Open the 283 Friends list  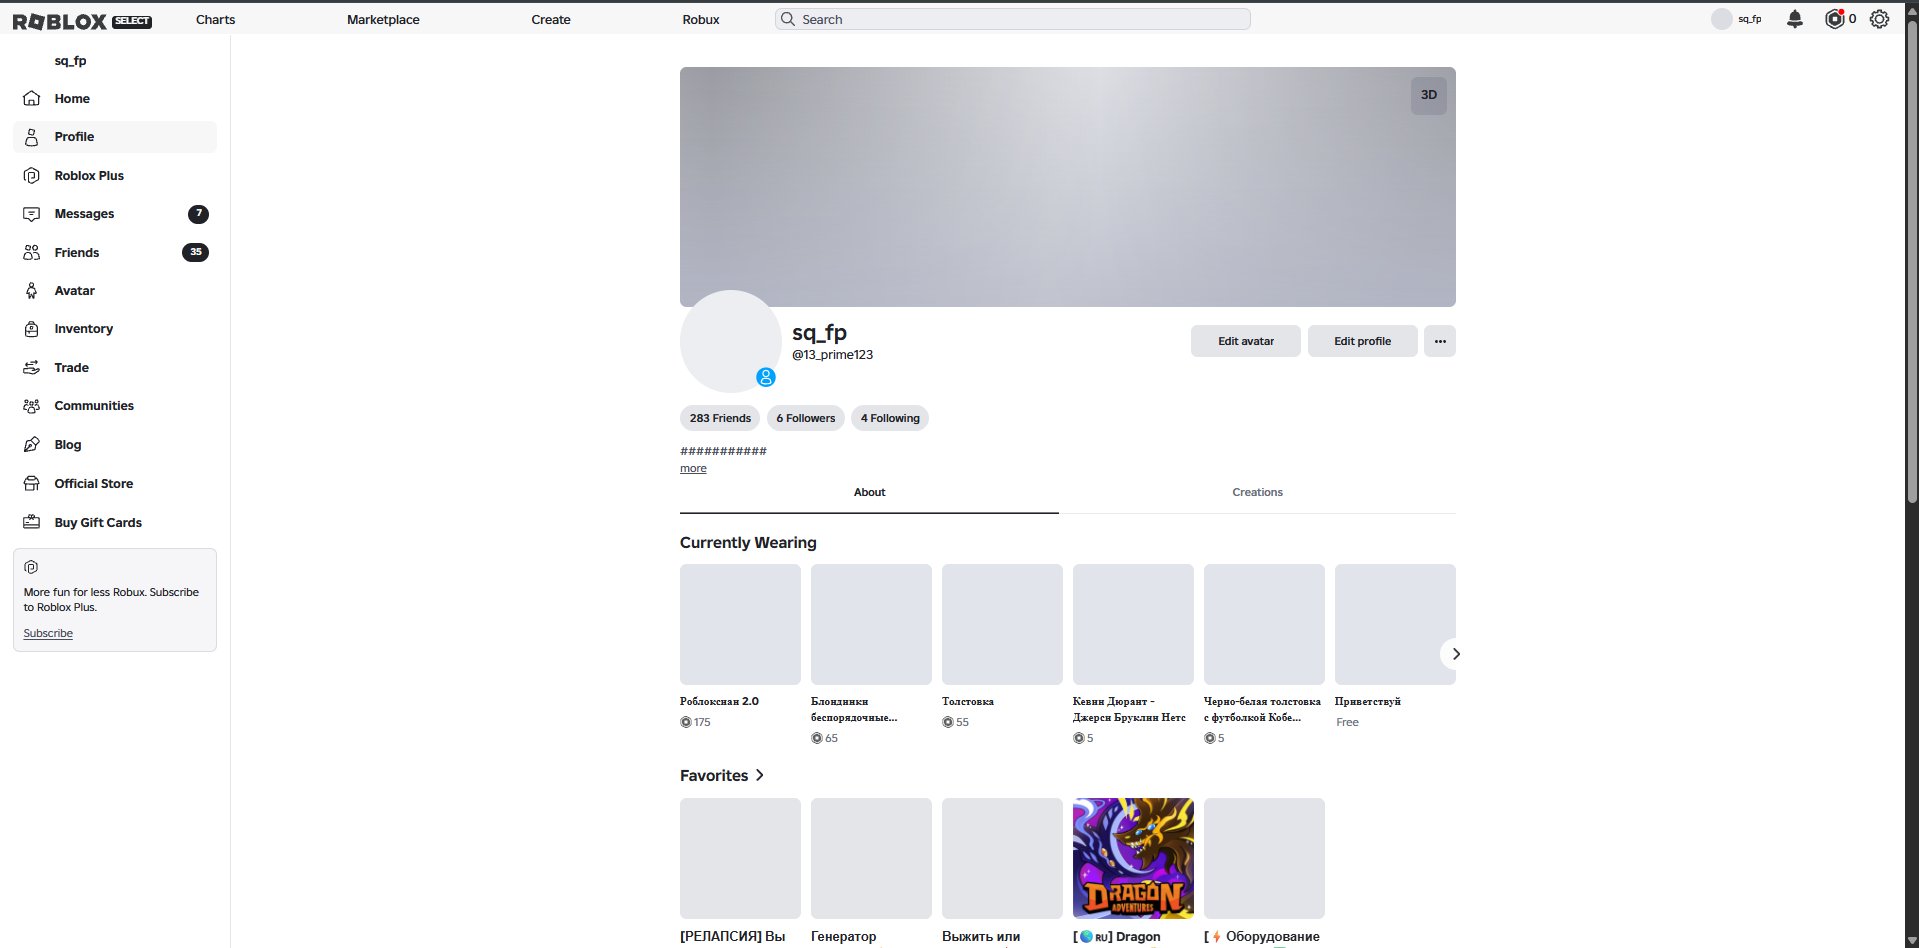[x=720, y=418]
